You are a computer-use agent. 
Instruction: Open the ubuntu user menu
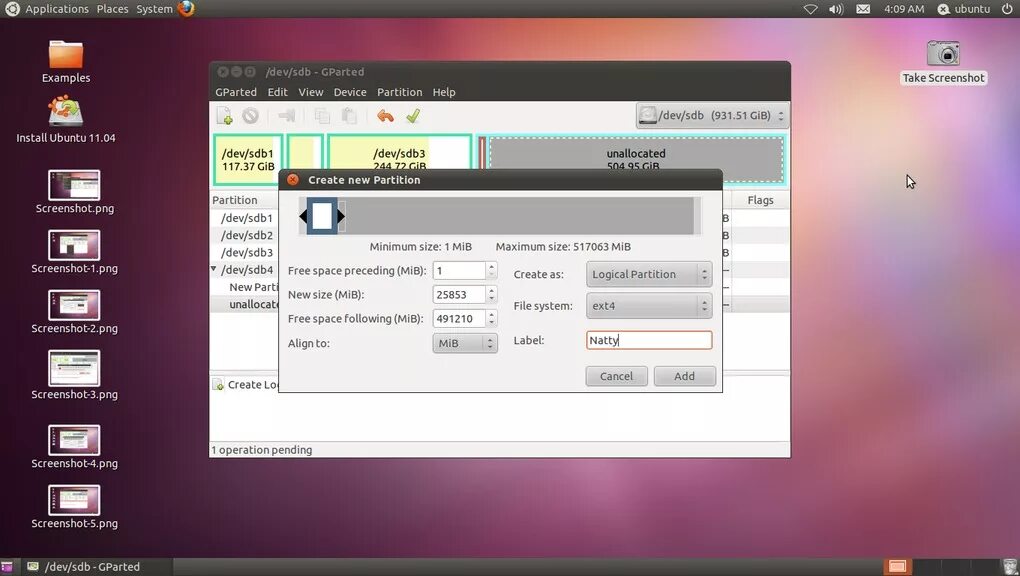pyautogui.click(x=964, y=9)
